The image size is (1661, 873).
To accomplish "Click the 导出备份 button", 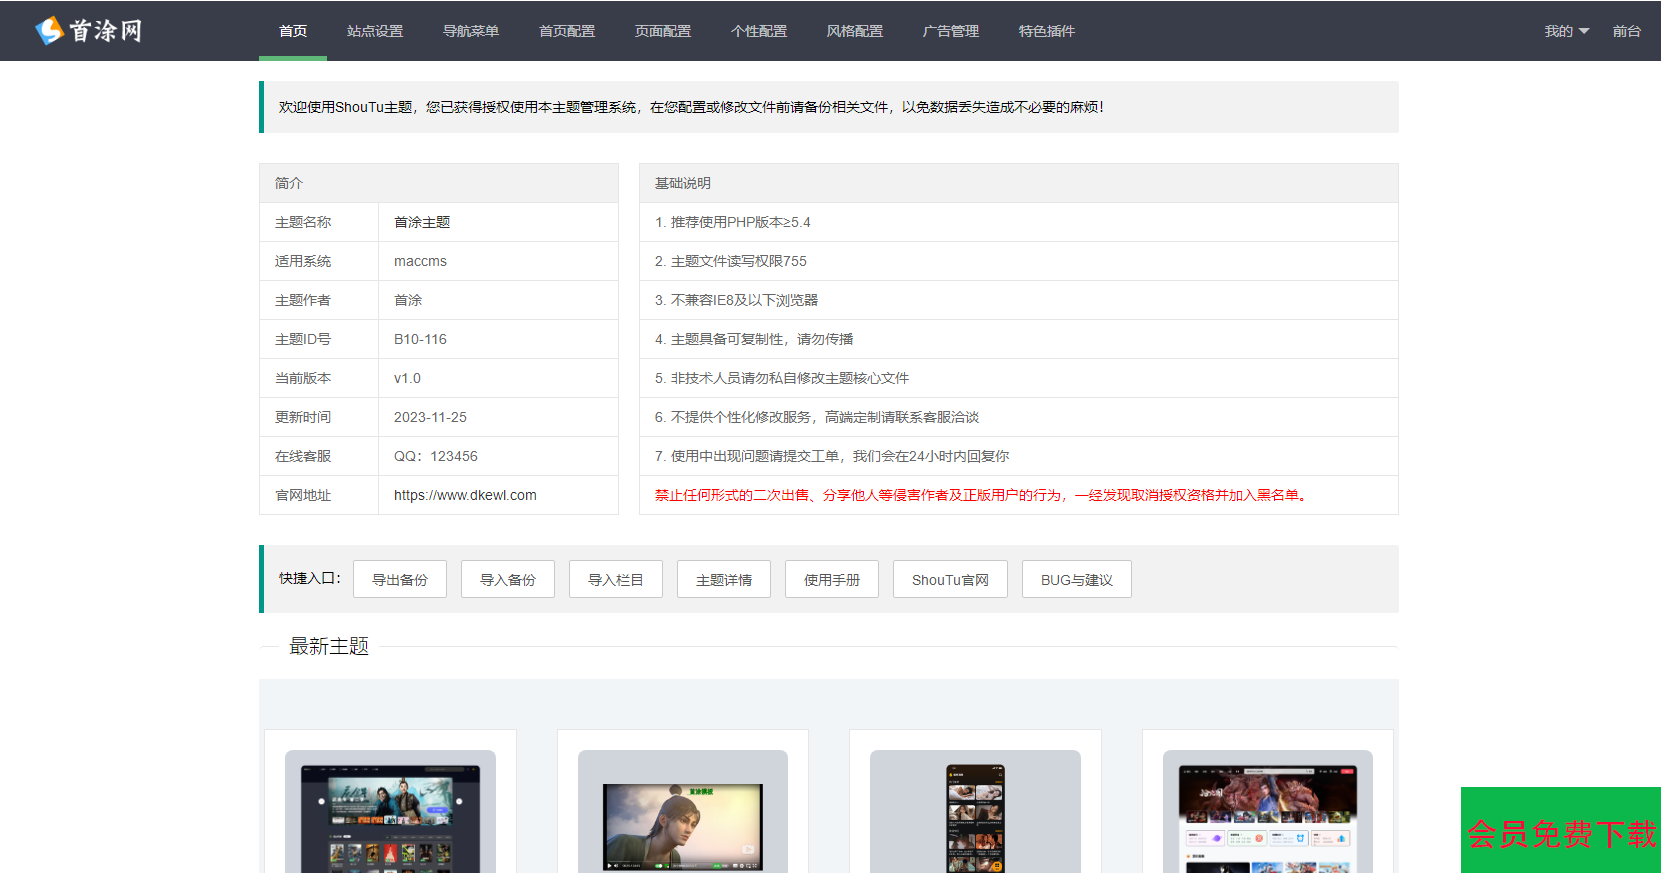I will click(x=400, y=580).
